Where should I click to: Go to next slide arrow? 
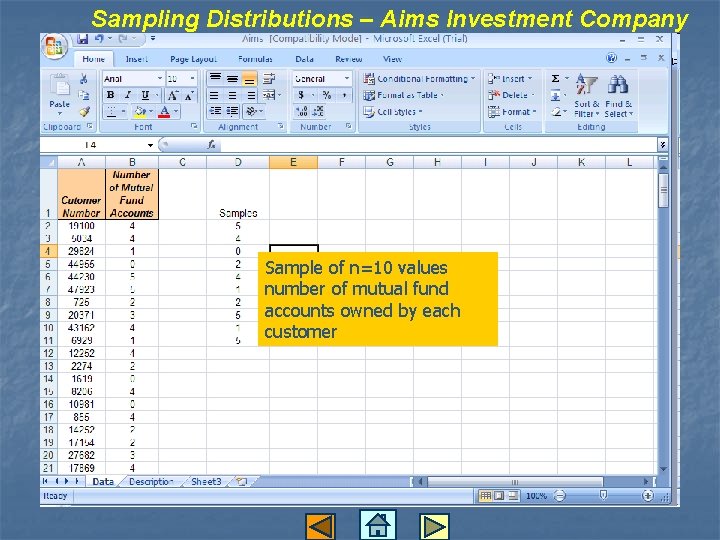[434, 526]
